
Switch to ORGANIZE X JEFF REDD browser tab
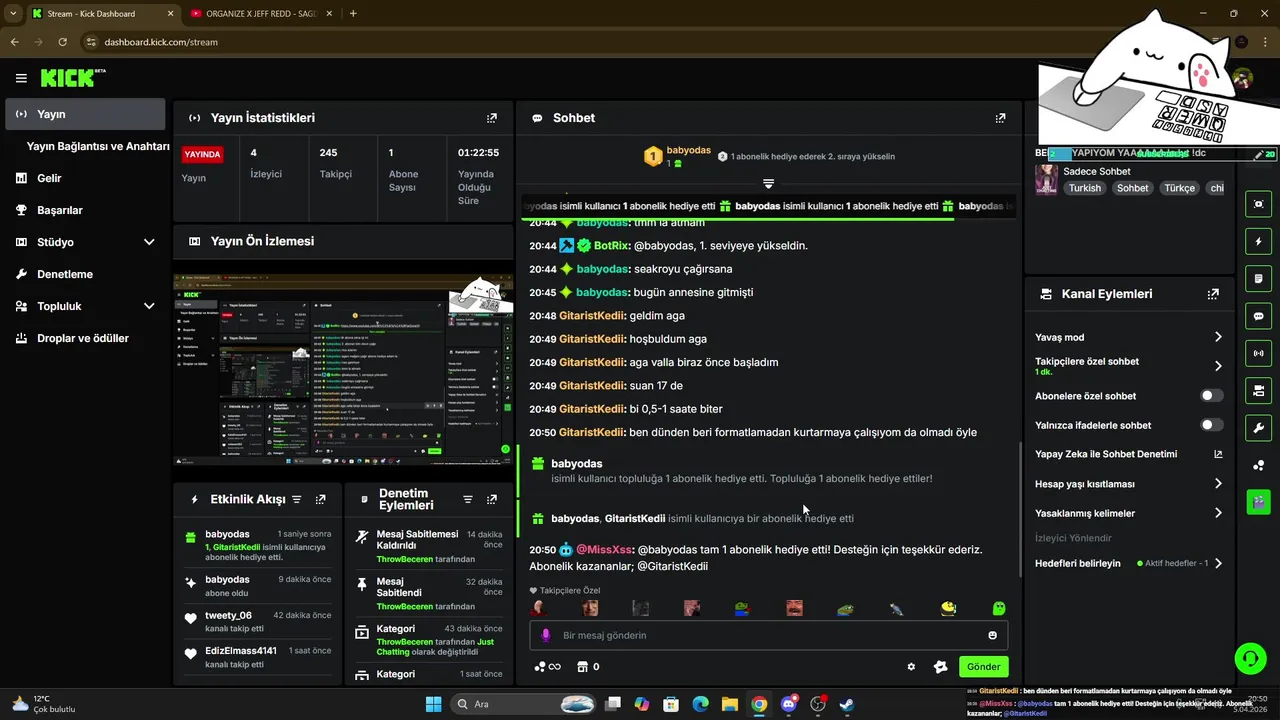click(260, 13)
